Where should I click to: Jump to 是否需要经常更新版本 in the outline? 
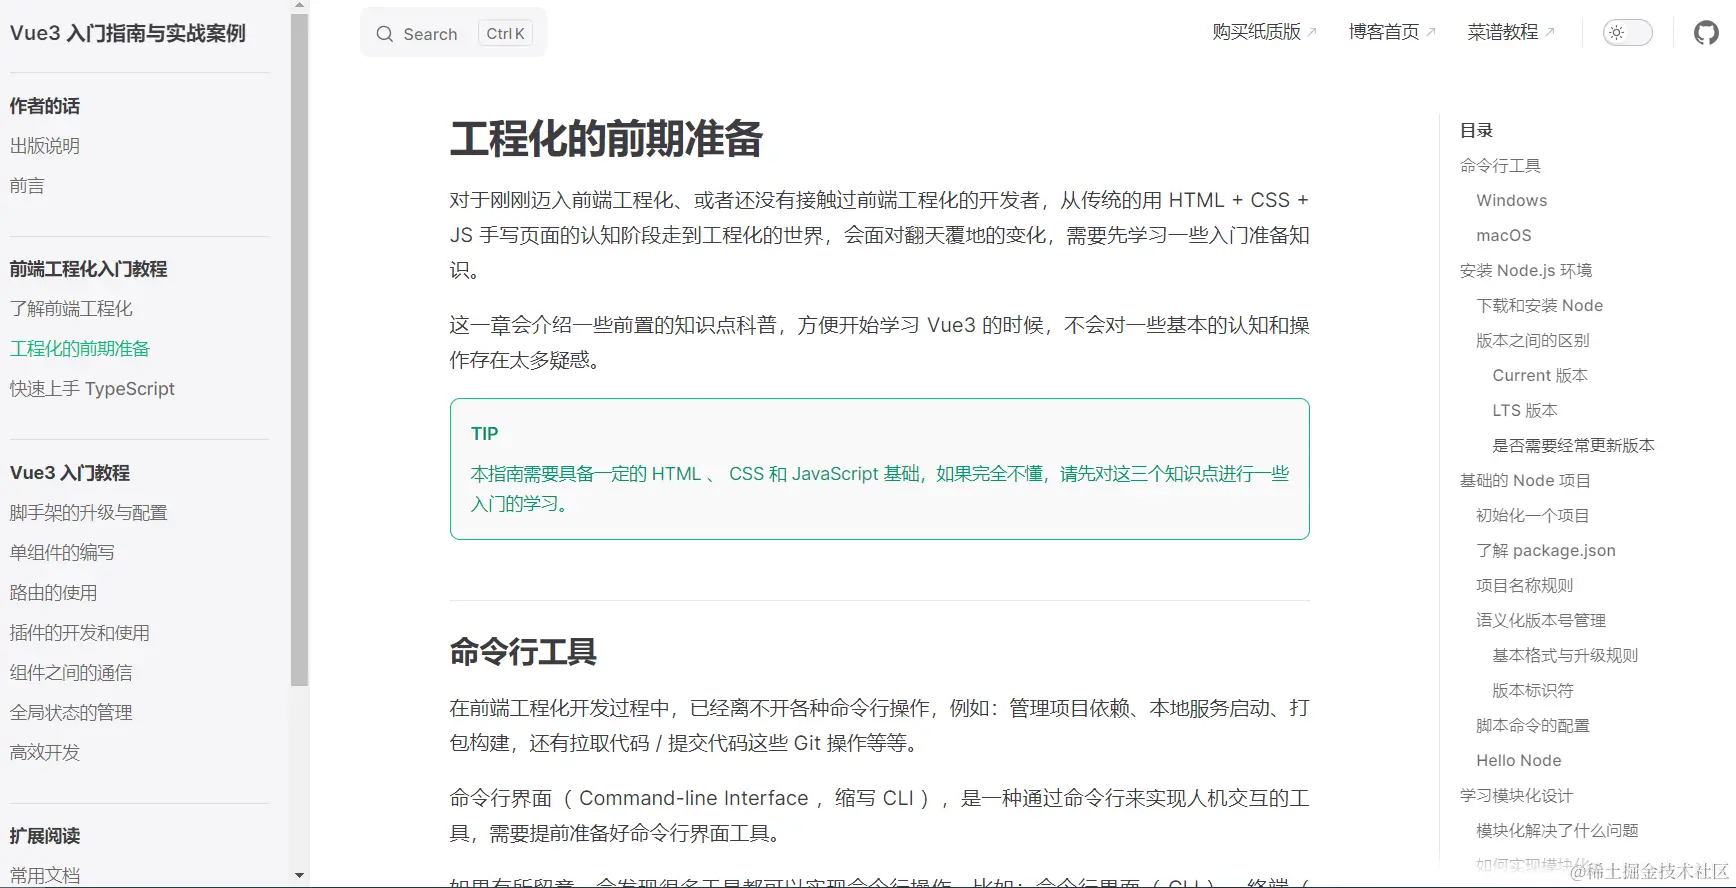[1574, 446]
